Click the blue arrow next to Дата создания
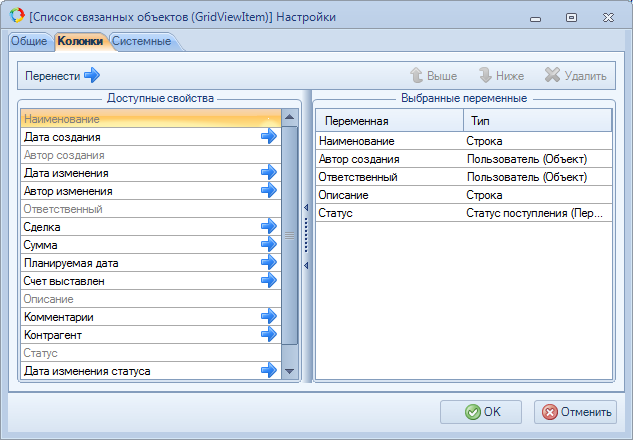Viewport: 633px width, 440px height. (x=268, y=137)
